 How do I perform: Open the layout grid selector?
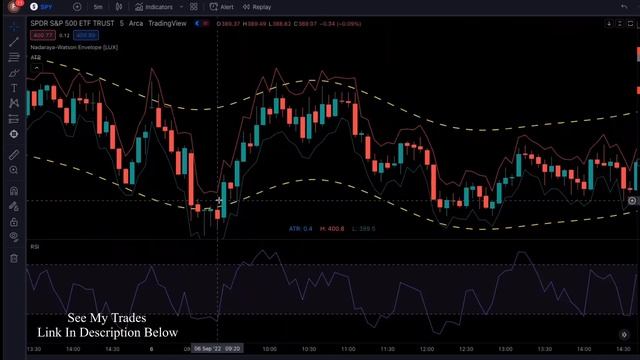point(194,7)
